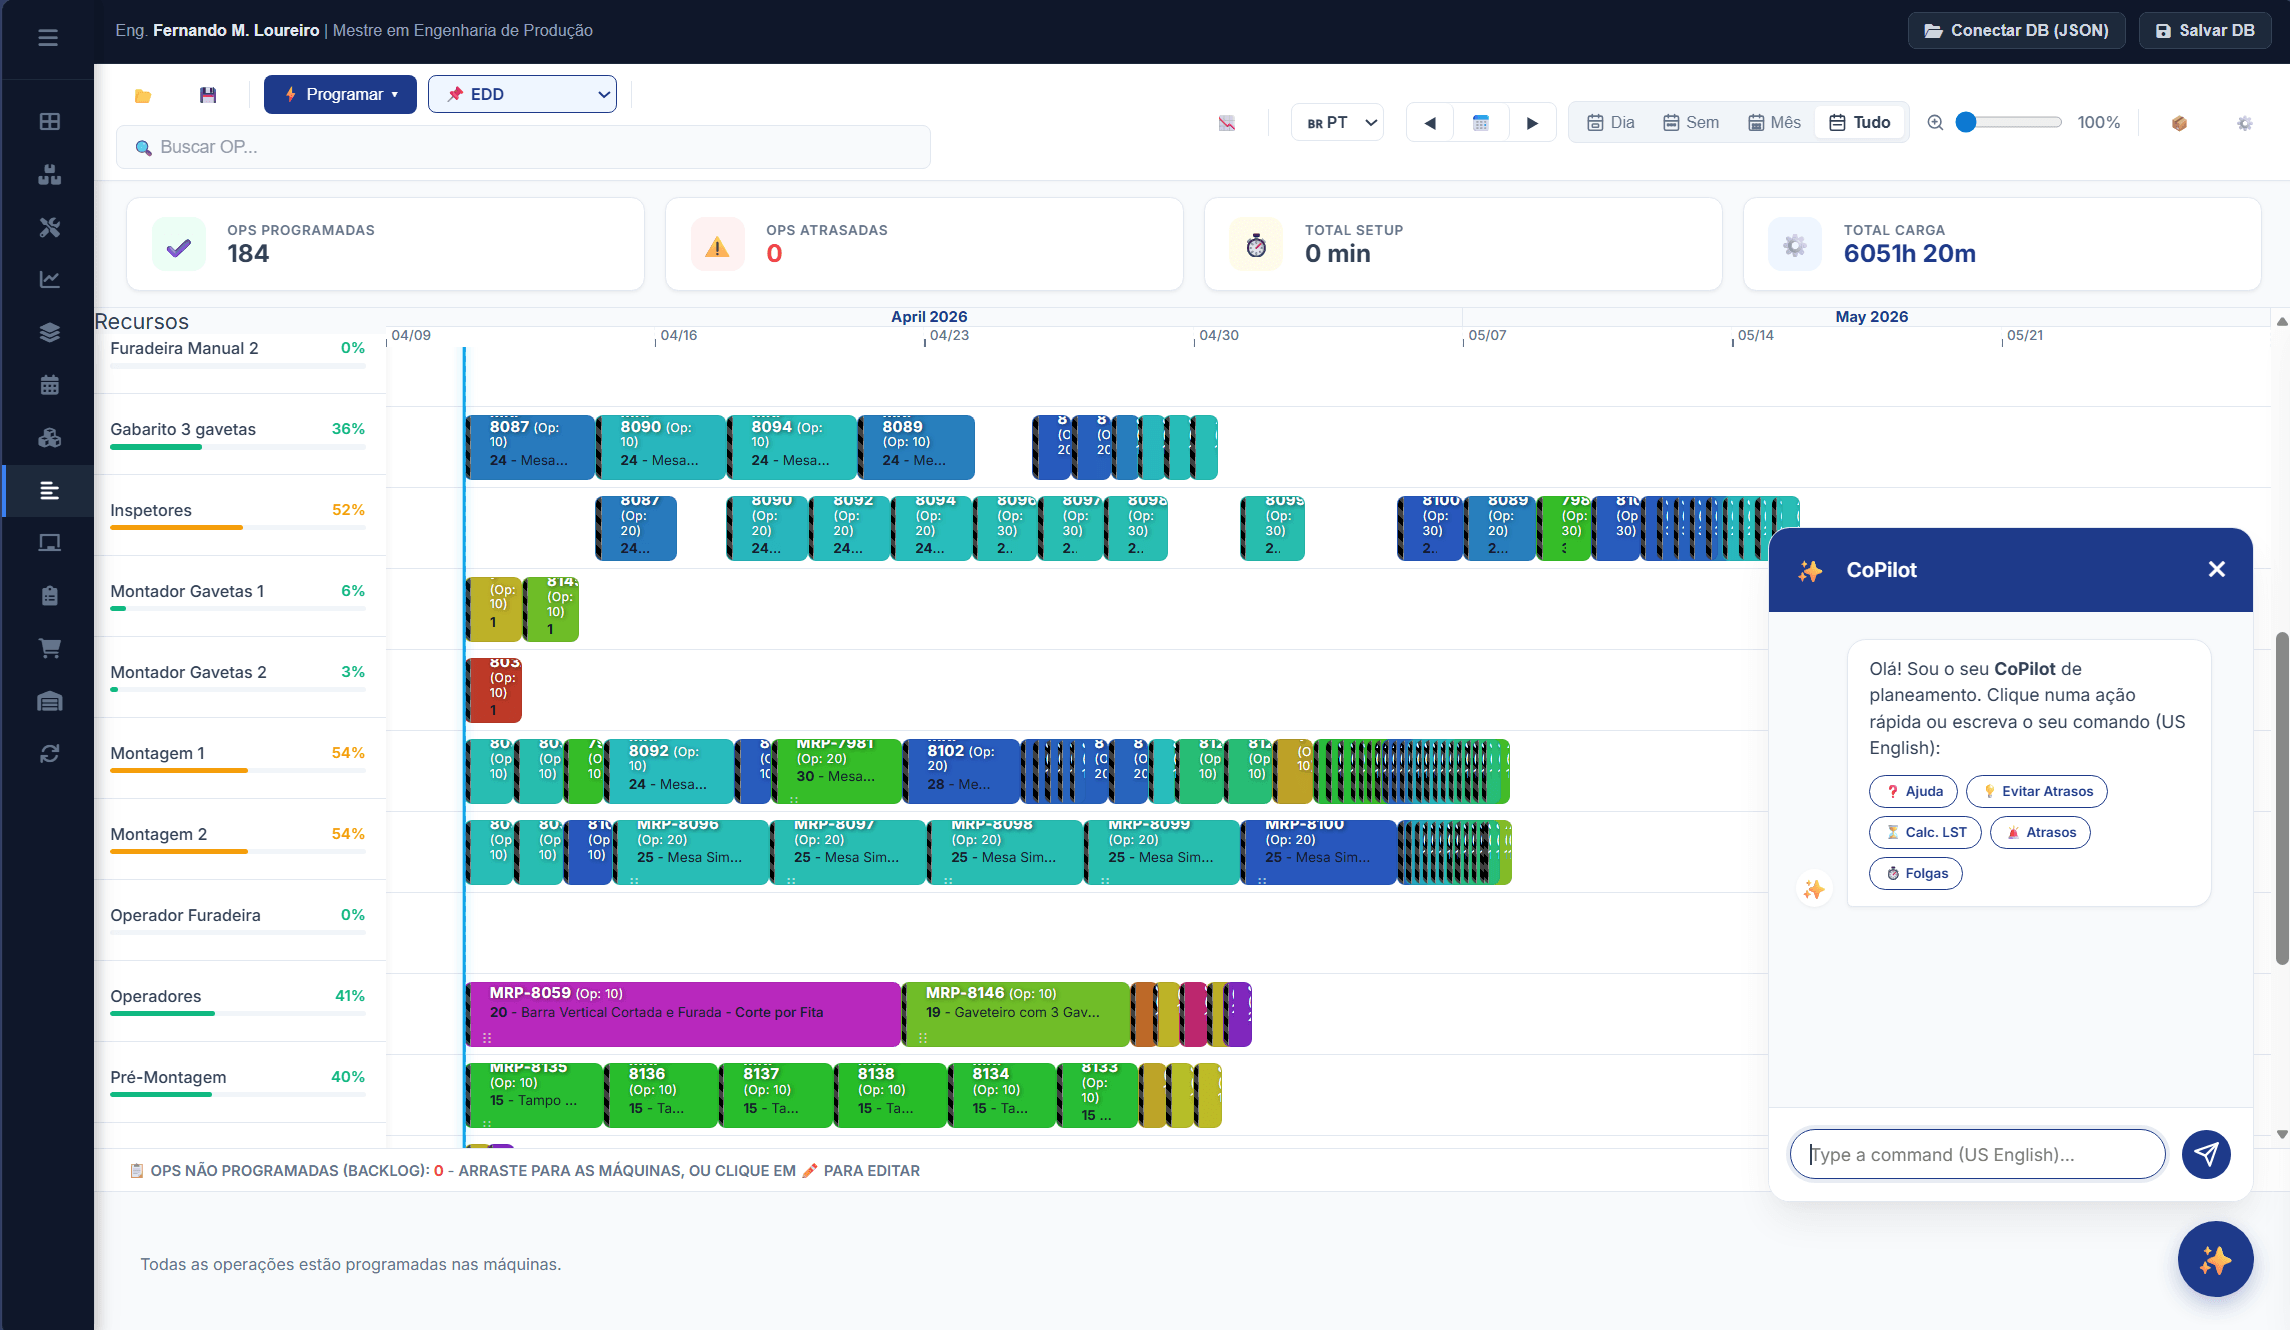The image size is (2290, 1330).
Task: Focus the Buscar OP search field
Action: pyautogui.click(x=523, y=148)
